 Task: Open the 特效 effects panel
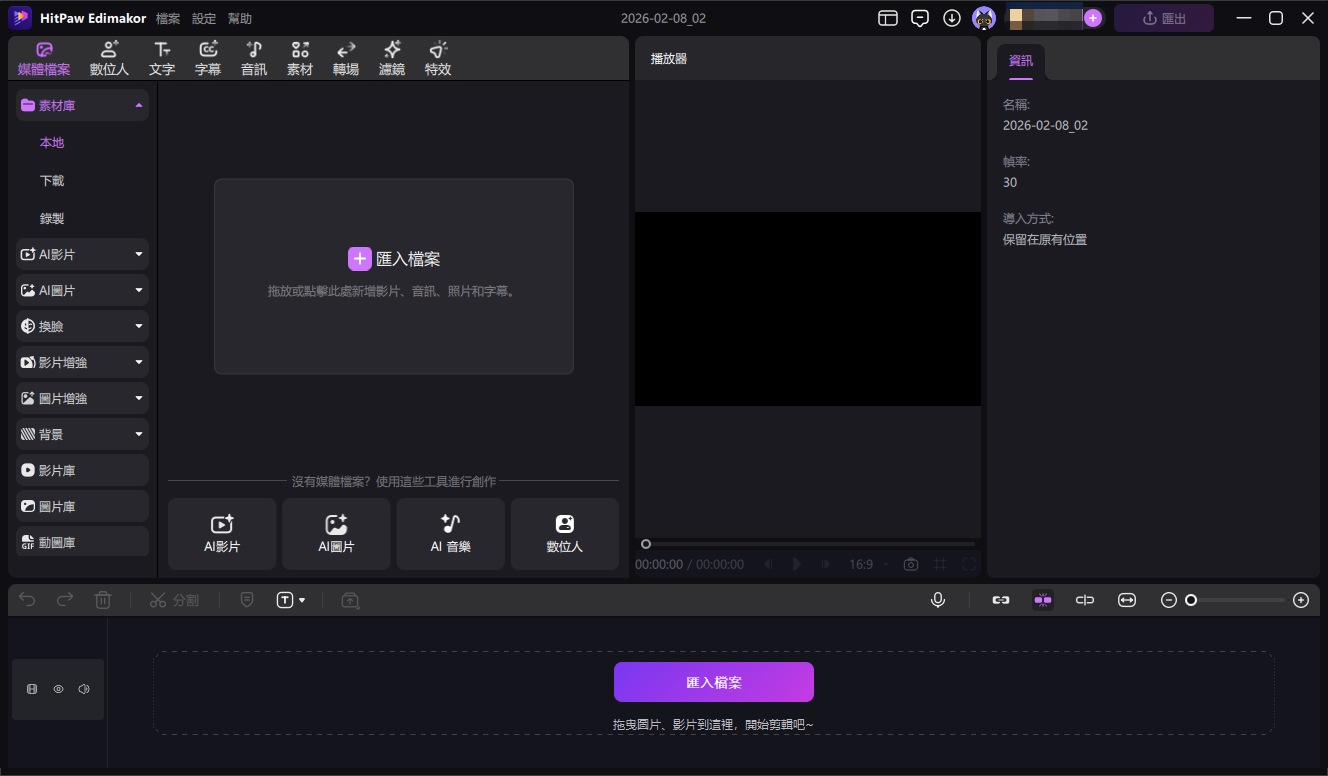[437, 57]
